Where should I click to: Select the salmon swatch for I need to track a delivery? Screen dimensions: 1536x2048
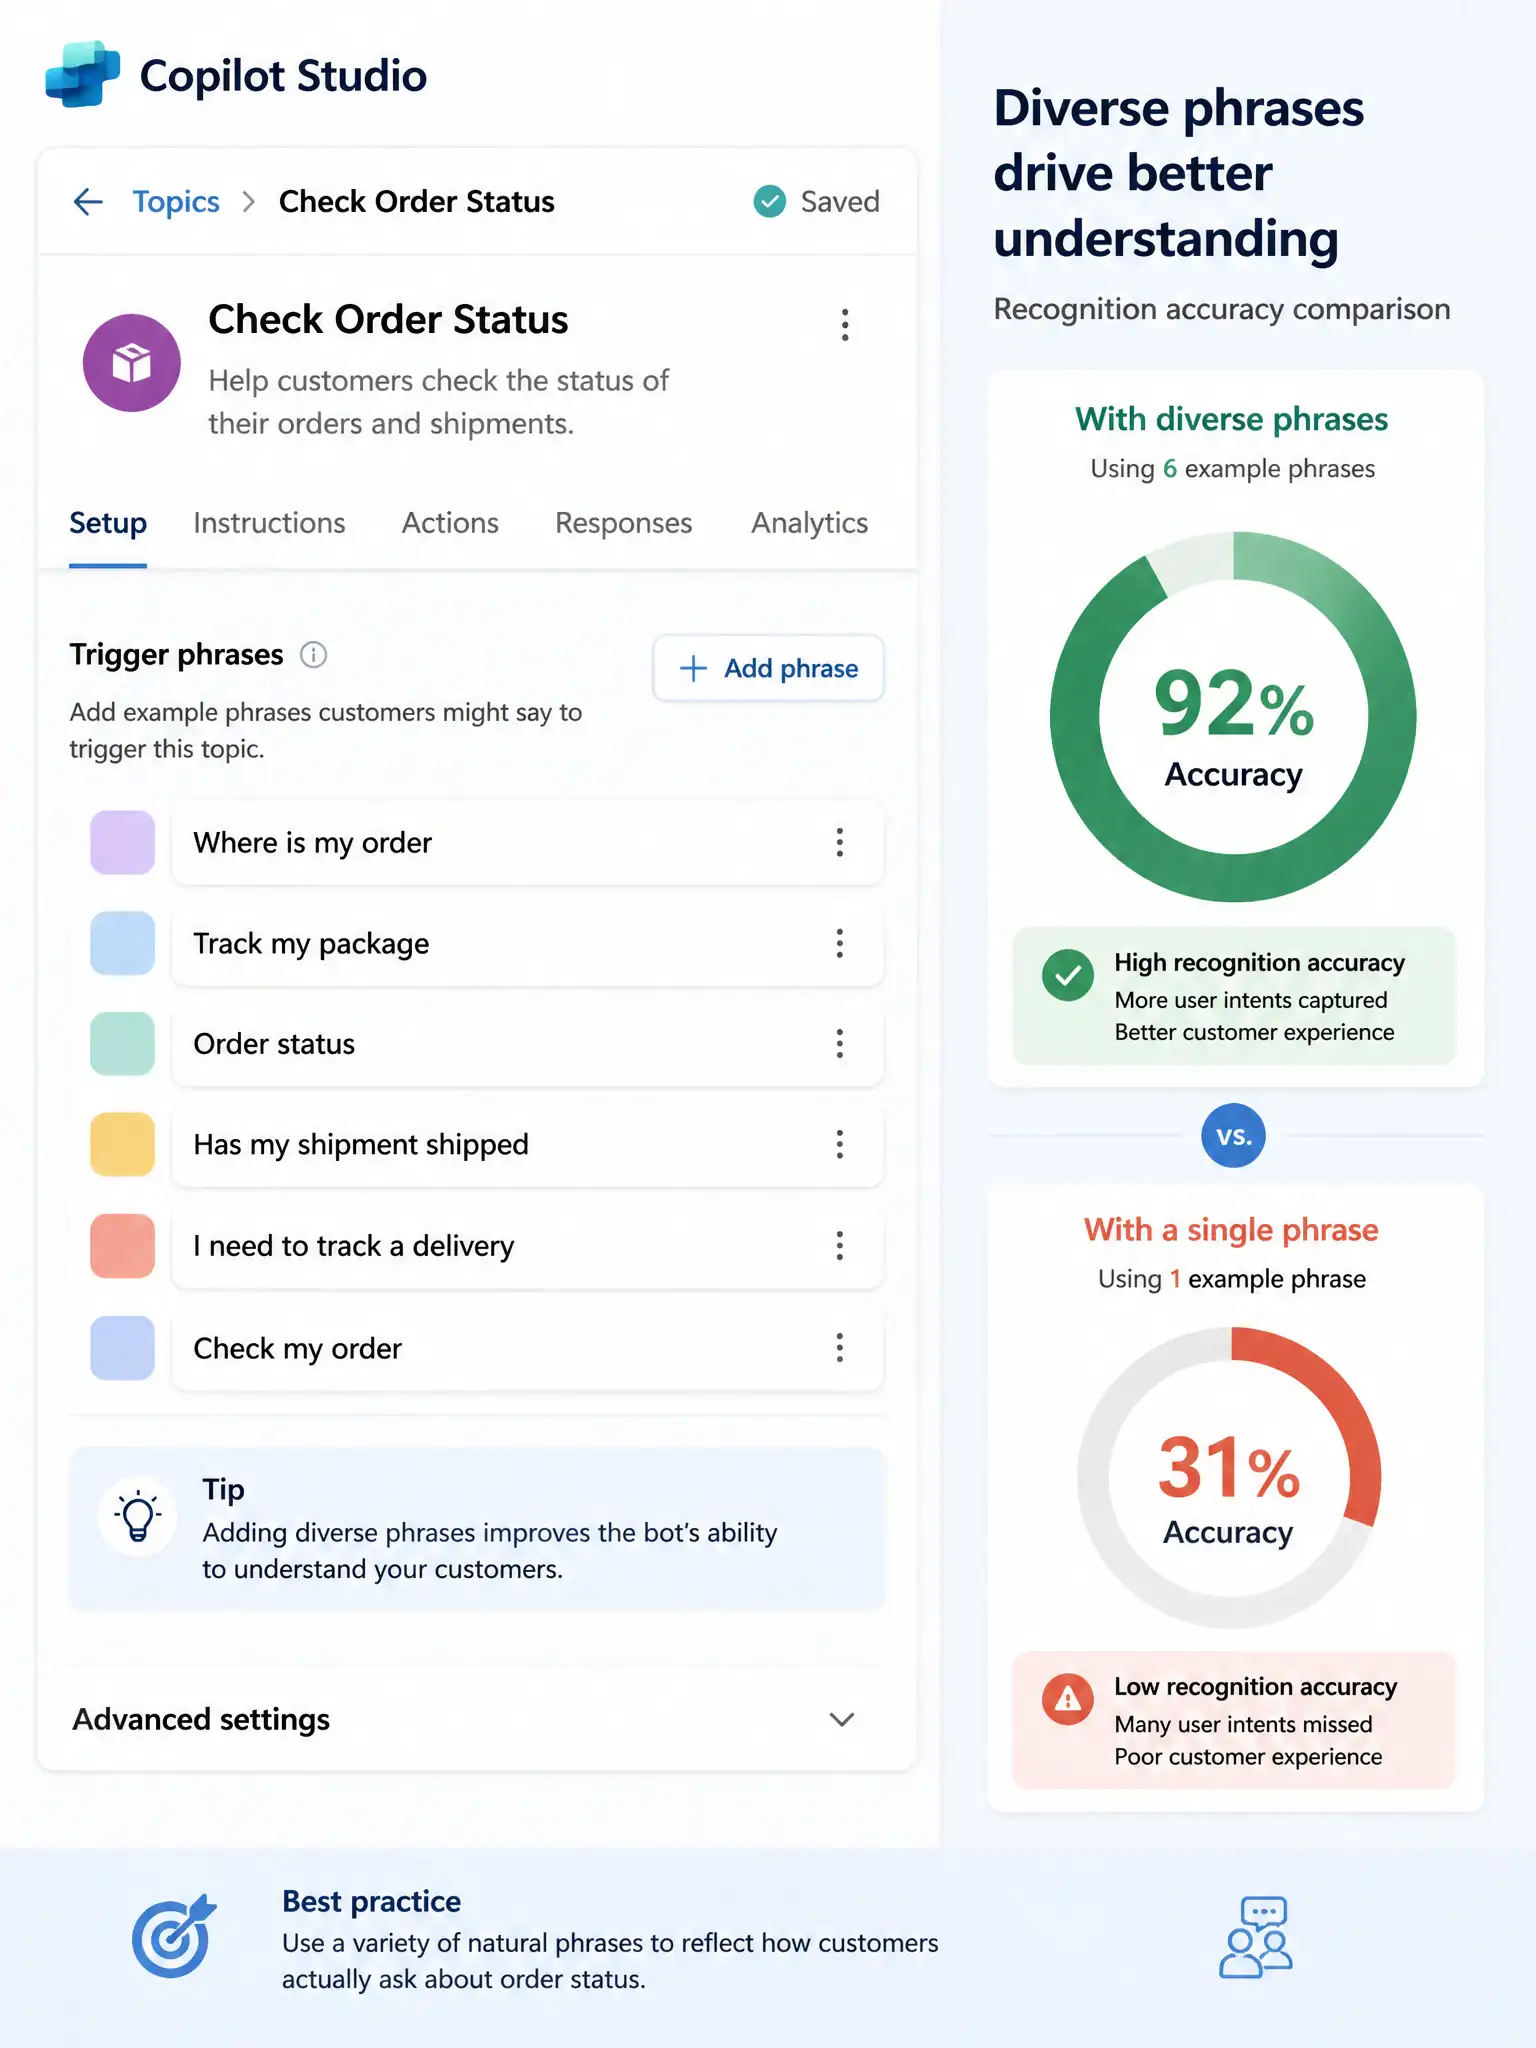[122, 1246]
